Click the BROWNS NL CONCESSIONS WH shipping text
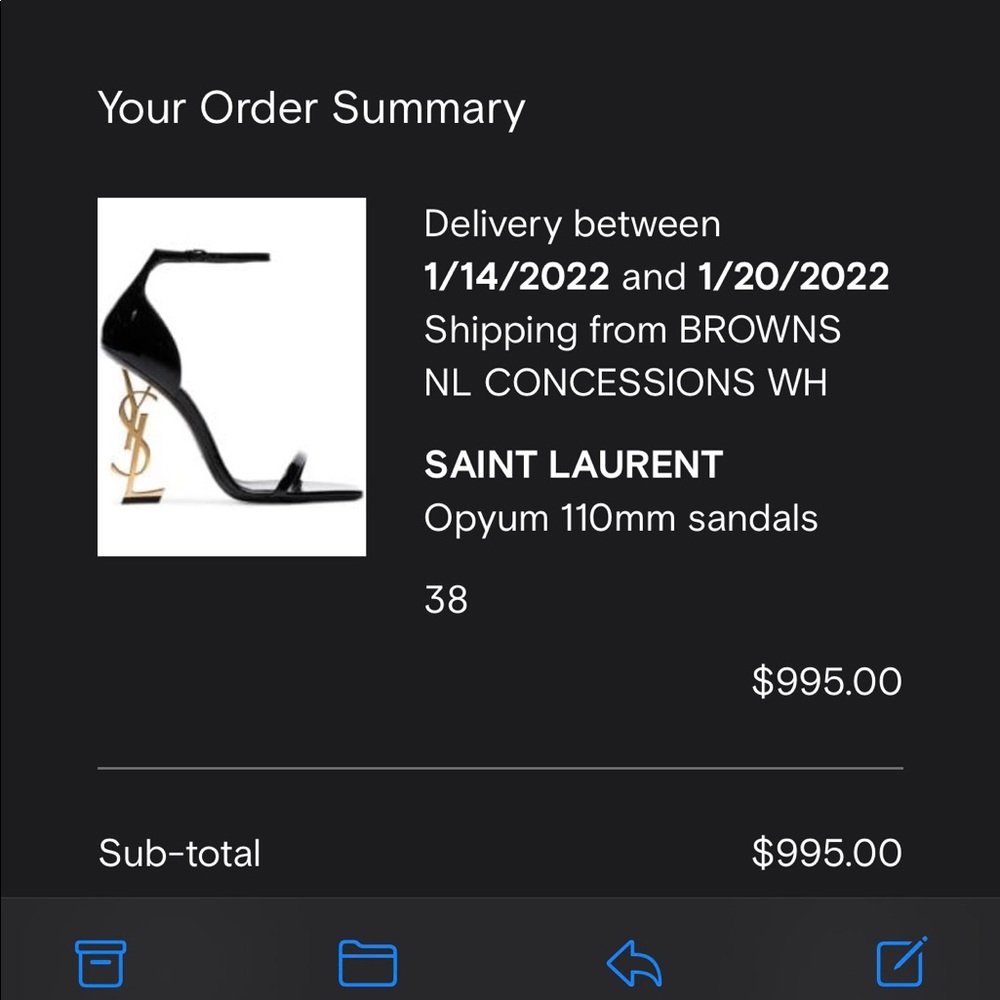Screen dimensions: 1000x1000 pos(632,356)
